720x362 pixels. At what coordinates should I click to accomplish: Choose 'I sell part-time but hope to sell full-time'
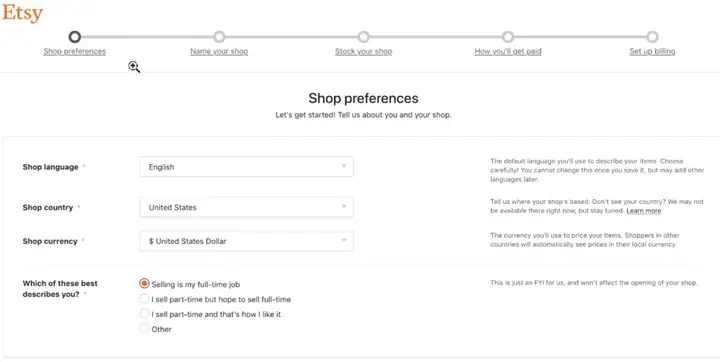[x=144, y=299]
